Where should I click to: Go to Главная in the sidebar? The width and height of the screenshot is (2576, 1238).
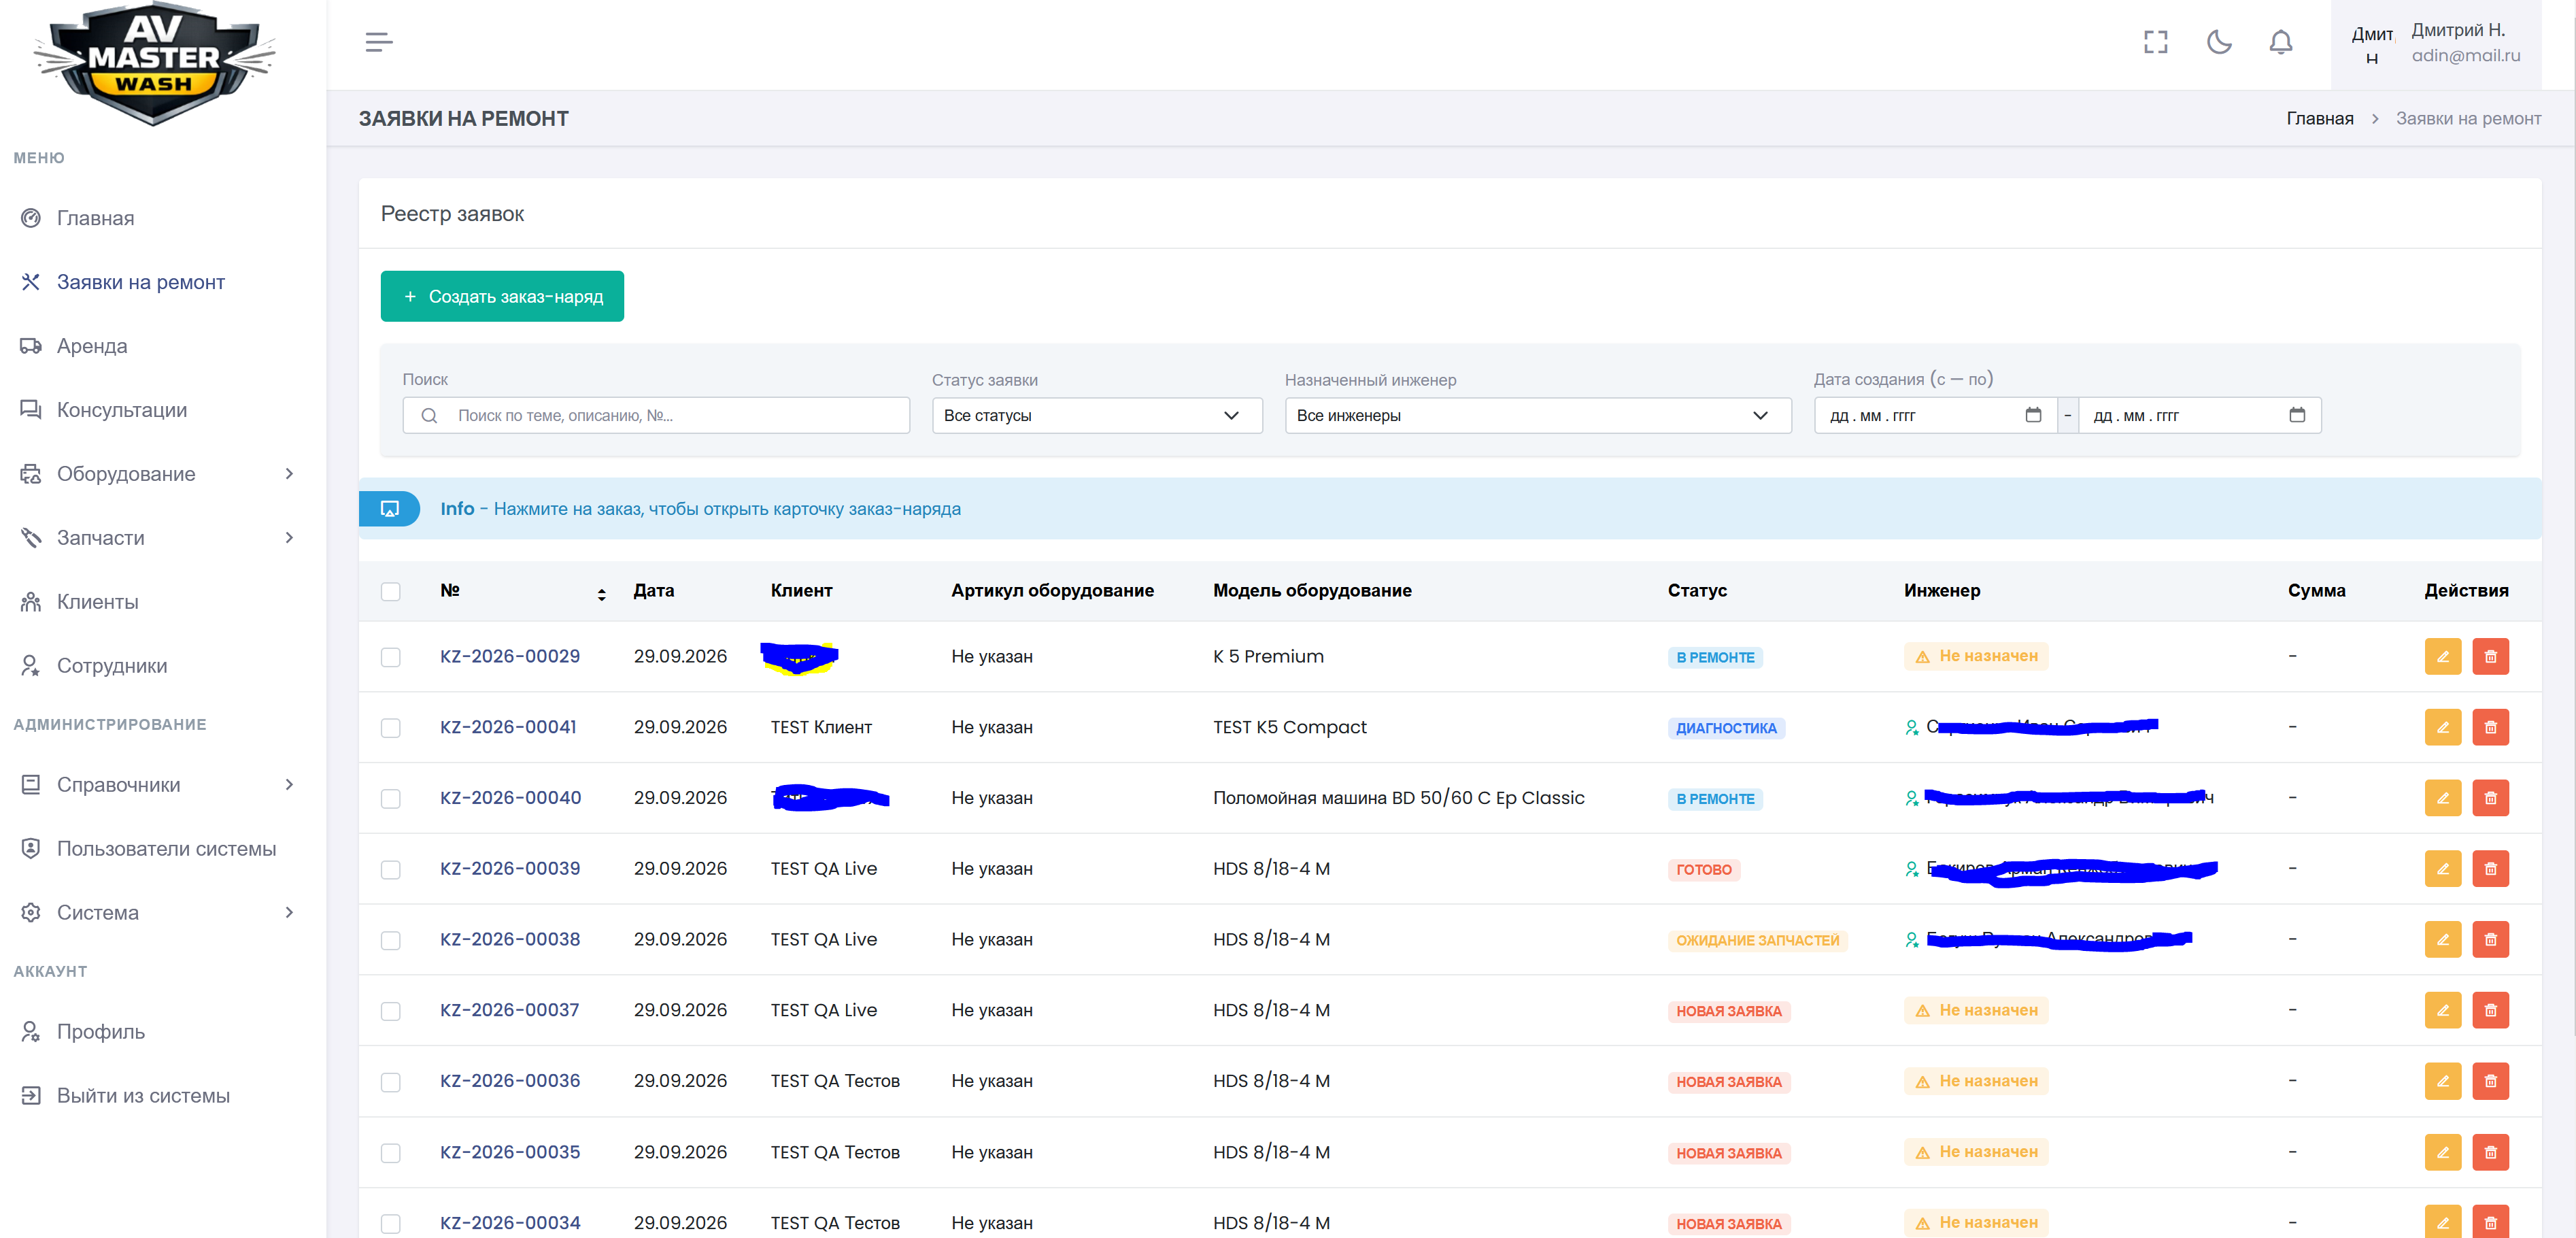tap(95, 218)
